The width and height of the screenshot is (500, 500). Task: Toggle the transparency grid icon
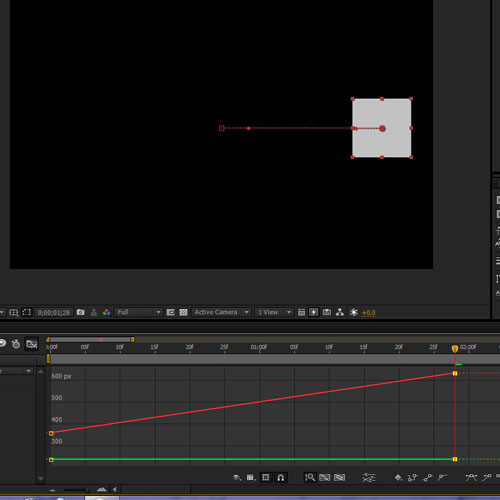[x=183, y=312]
